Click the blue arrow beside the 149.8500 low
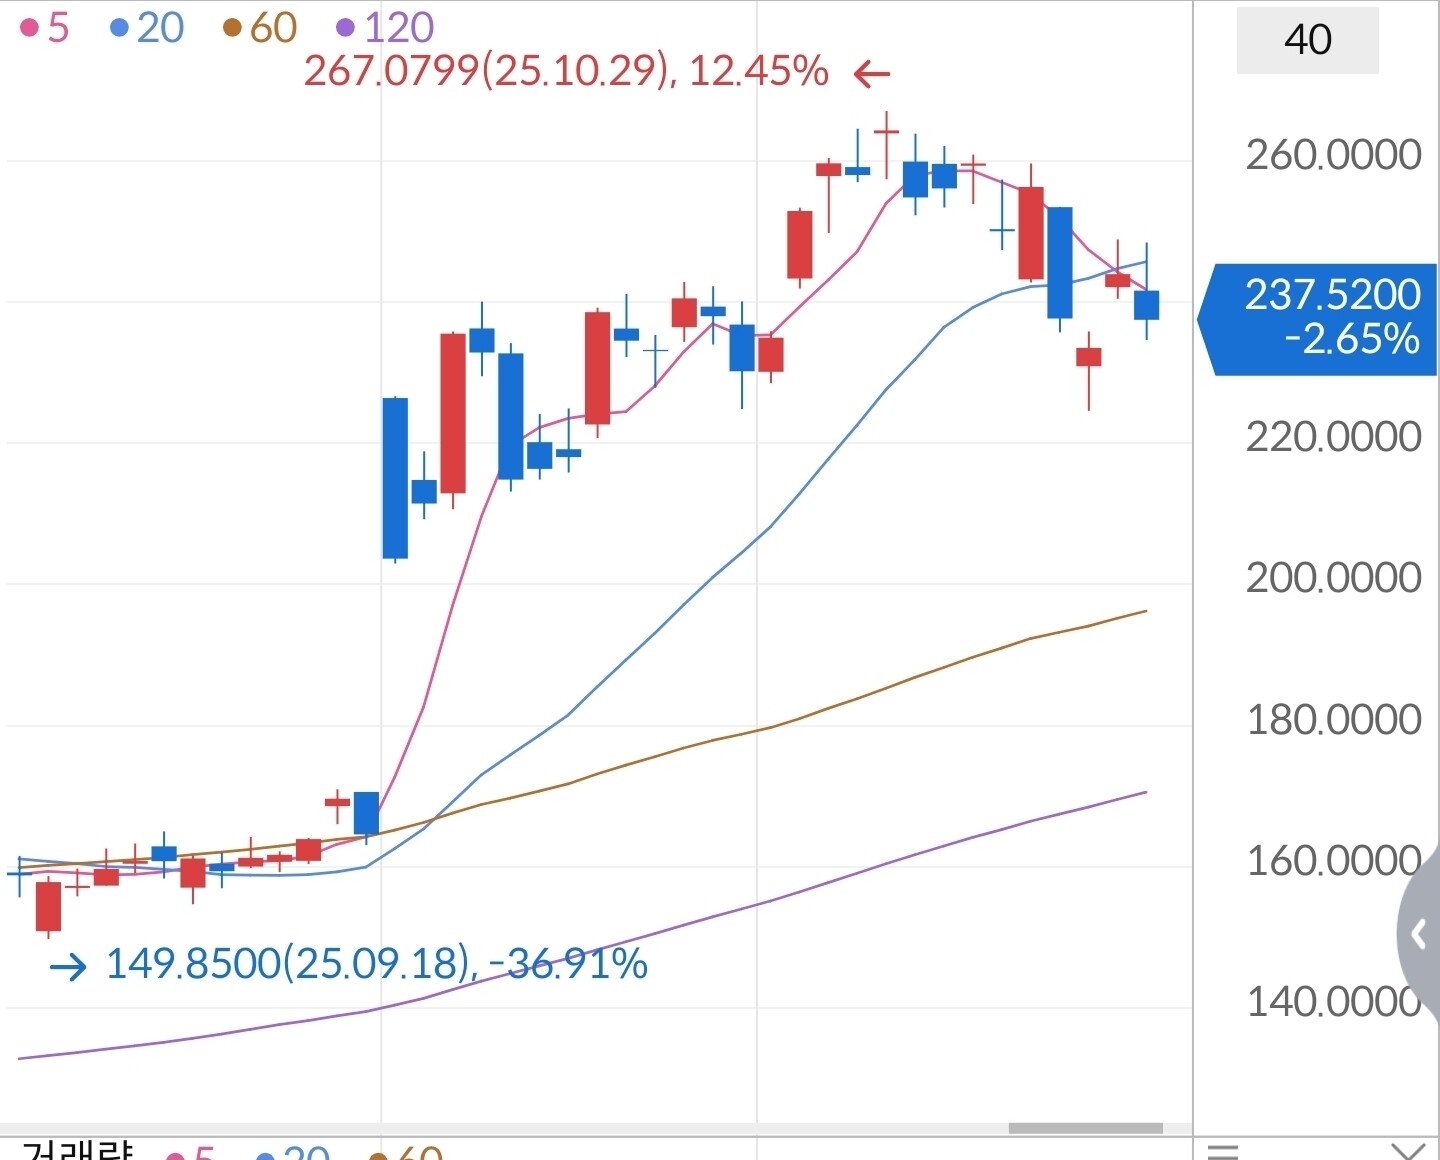The image size is (1440, 1160). click(x=68, y=966)
